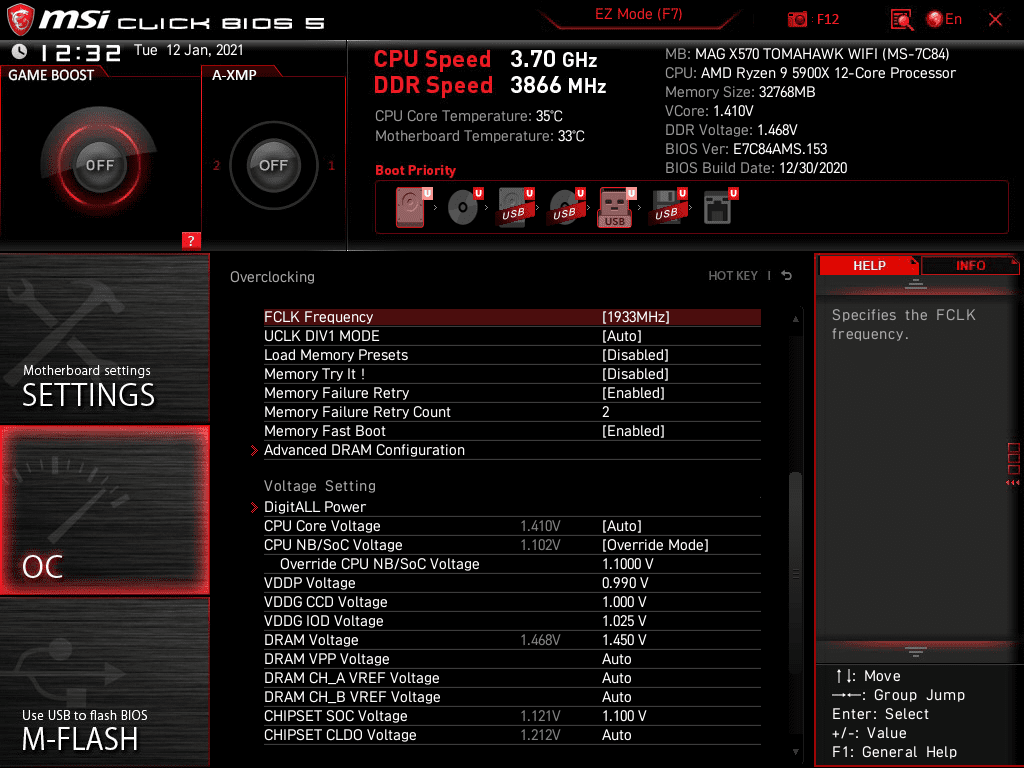Click the help panel bottom collapse handle
This screenshot has width=1024, height=768.
(915, 652)
